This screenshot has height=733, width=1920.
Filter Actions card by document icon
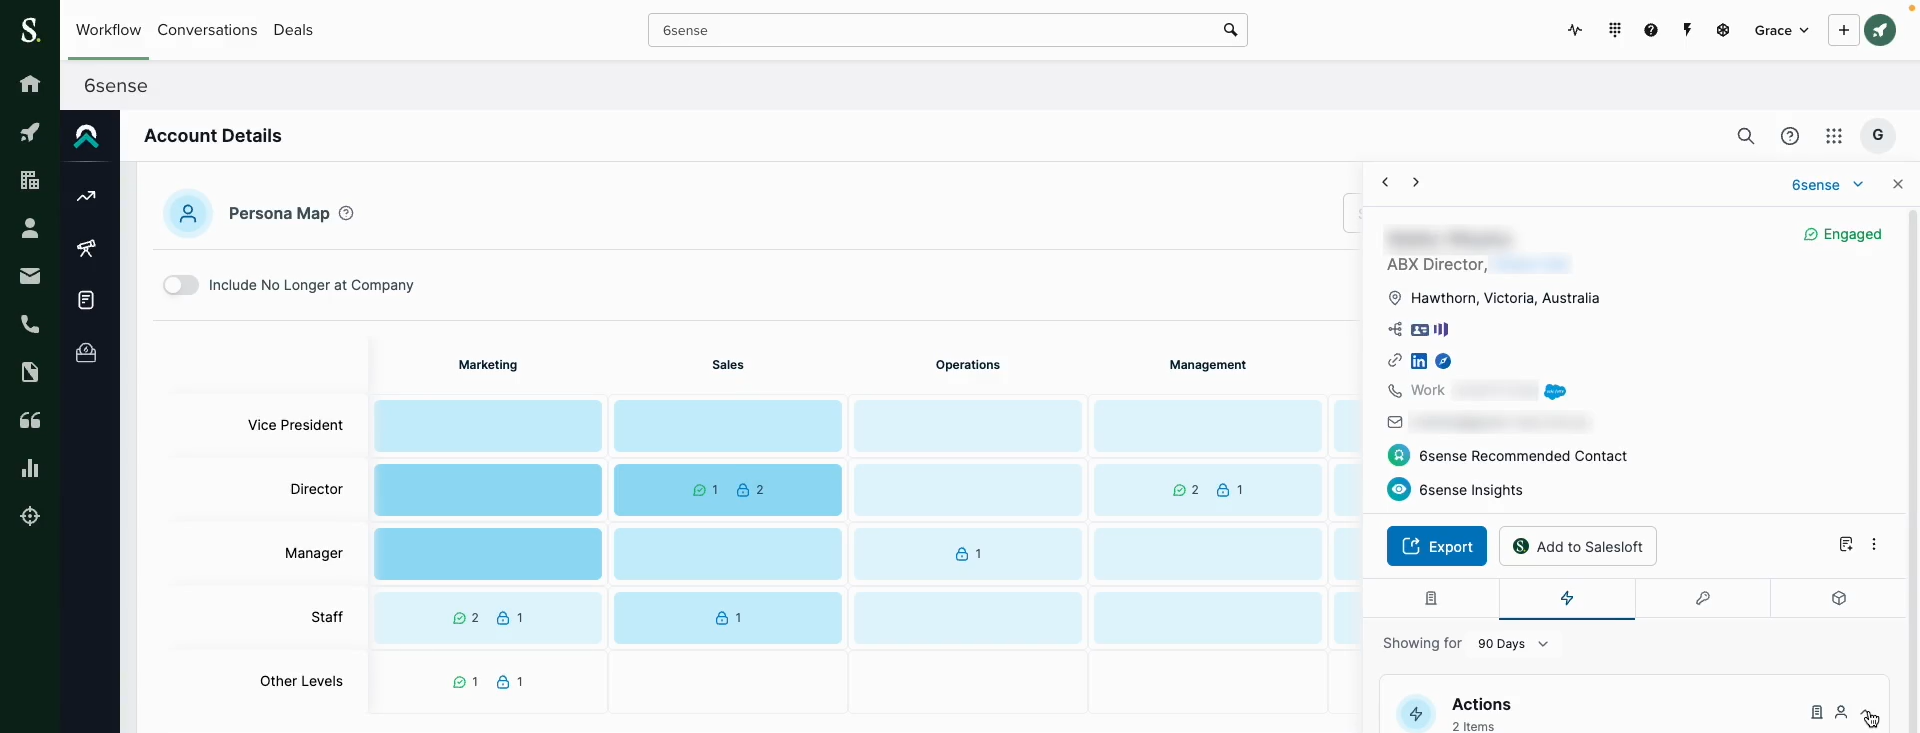[1817, 712]
